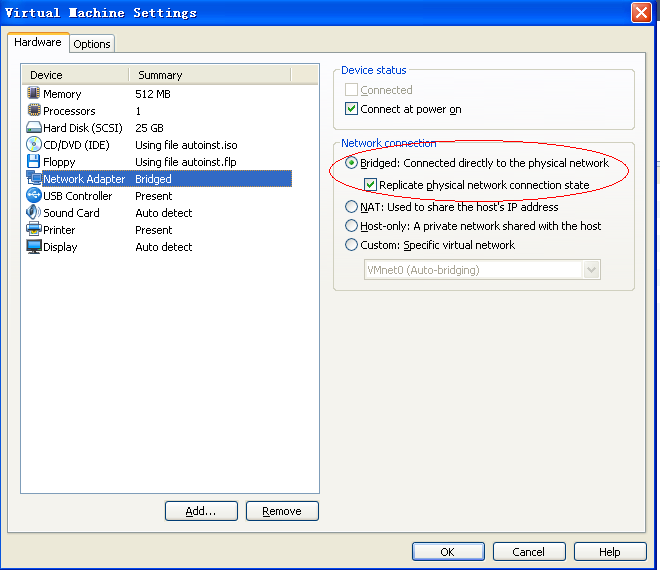Click the Bridged summary cell
Viewport: 660px width, 570px height.
pos(153,179)
